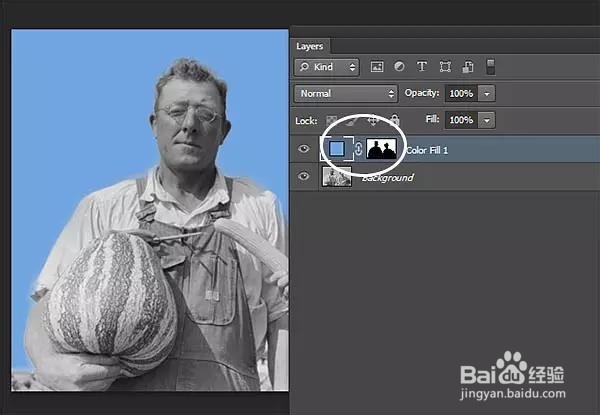Toggle lock transparent pixels icon

pos(331,120)
